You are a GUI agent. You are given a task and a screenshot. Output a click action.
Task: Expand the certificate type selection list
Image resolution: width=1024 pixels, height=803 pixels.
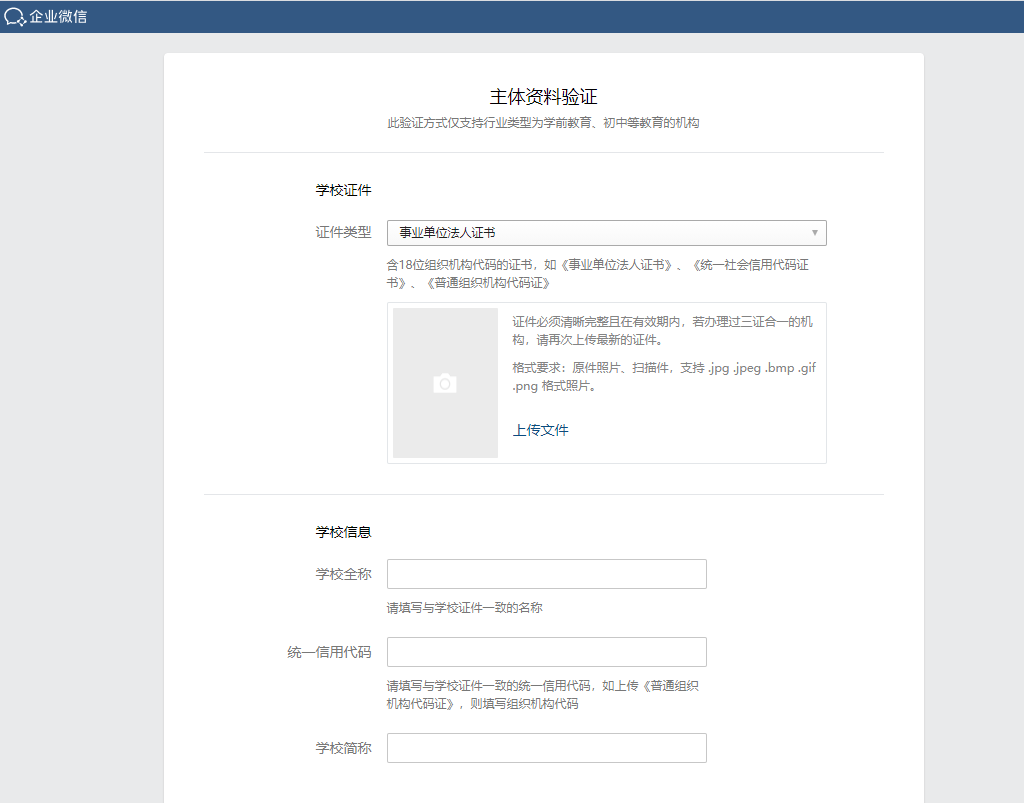click(605, 232)
